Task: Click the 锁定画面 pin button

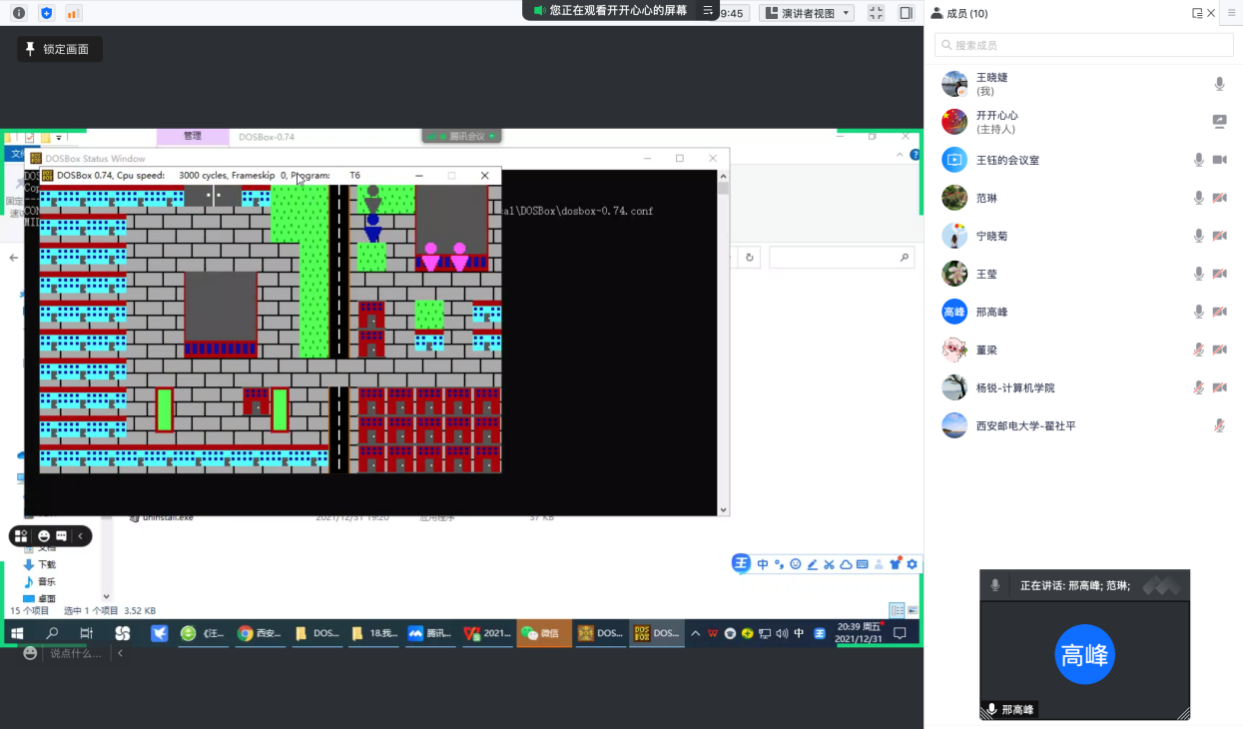Action: tap(59, 49)
